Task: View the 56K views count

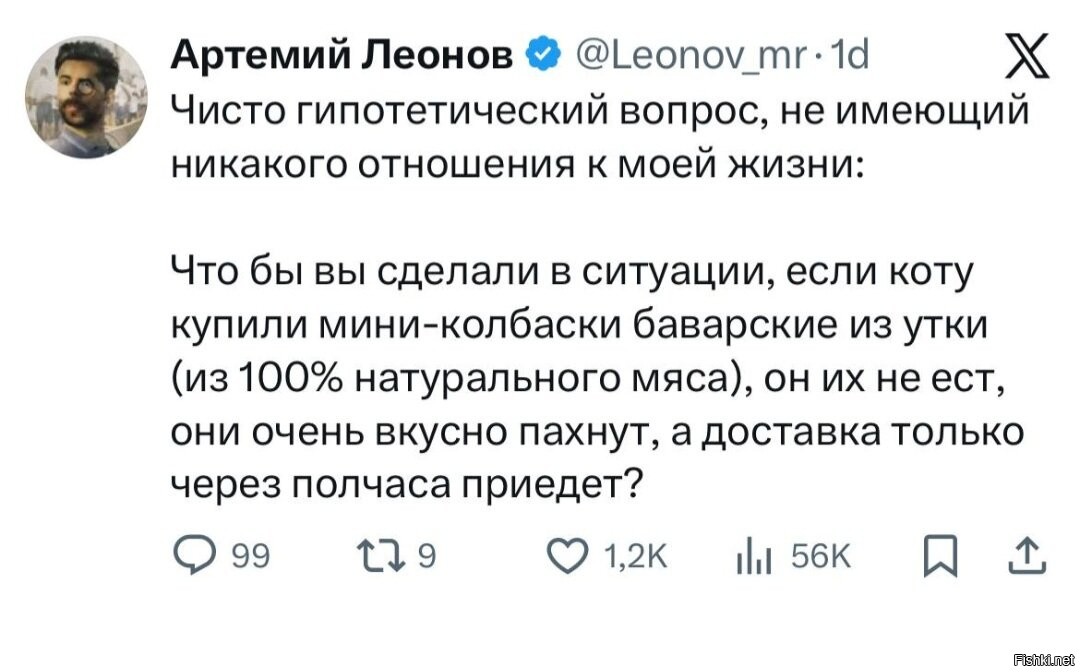Action: click(821, 556)
